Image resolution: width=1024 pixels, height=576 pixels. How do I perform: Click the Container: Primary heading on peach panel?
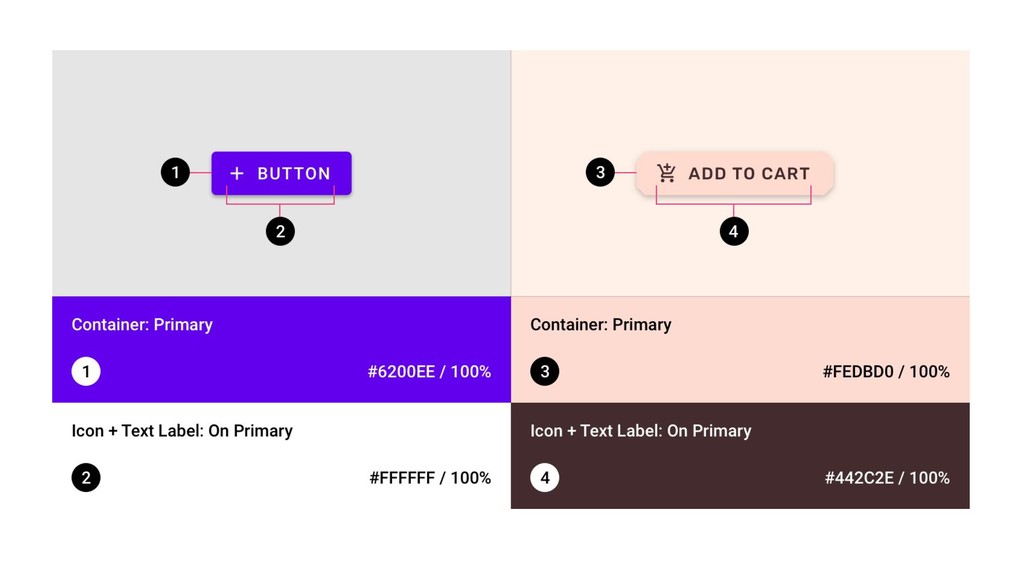click(x=601, y=325)
